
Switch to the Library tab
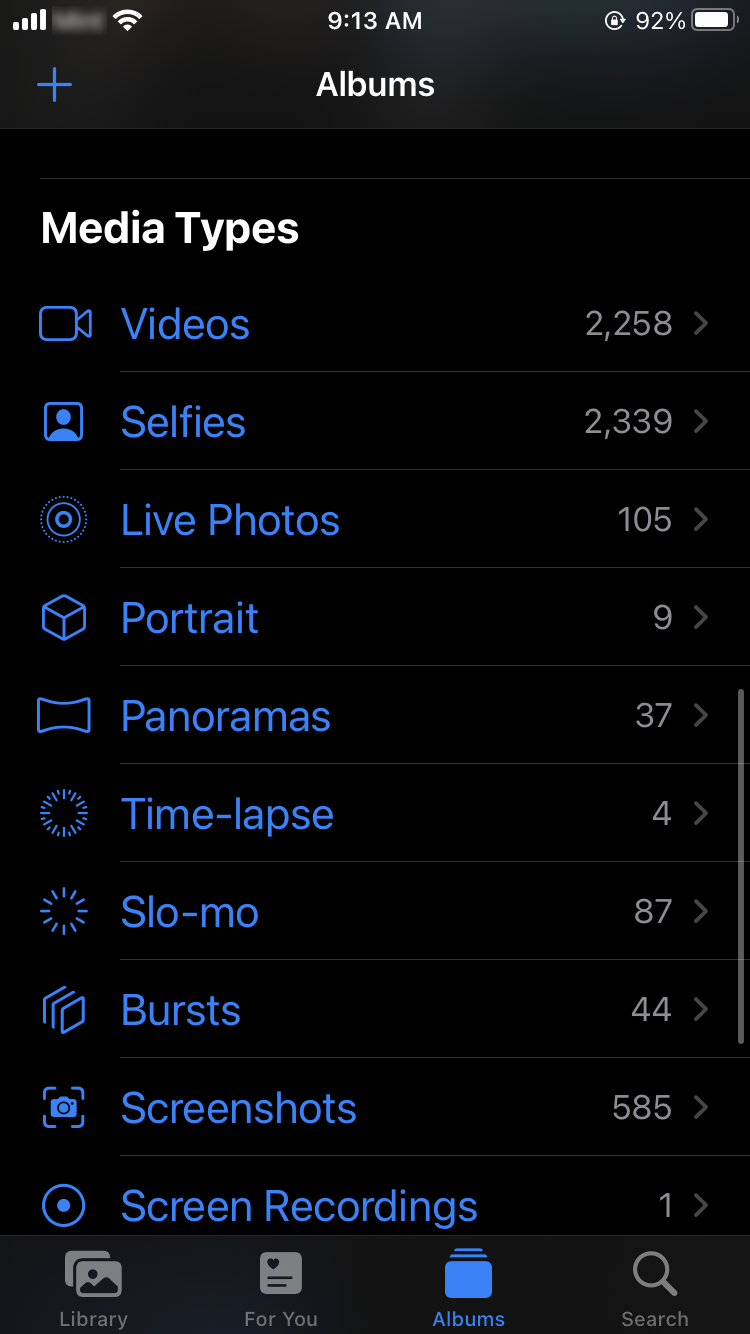[x=93, y=1288]
